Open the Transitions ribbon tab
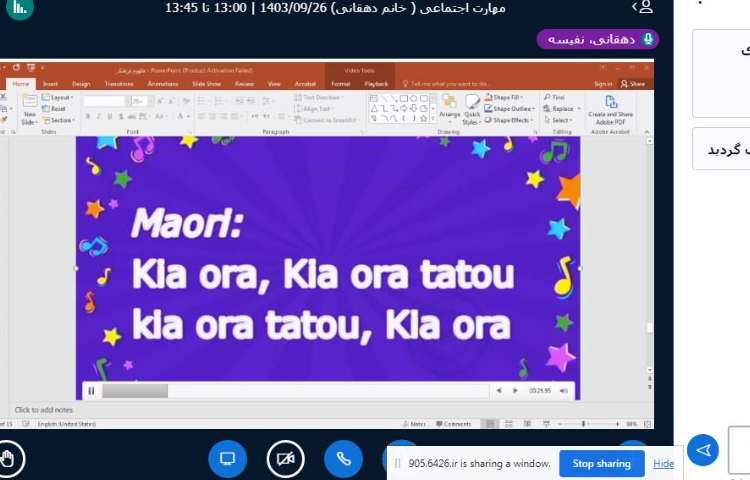 [119, 84]
